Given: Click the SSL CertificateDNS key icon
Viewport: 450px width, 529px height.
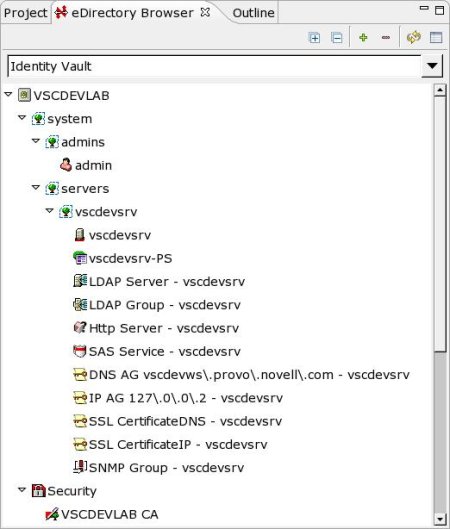Looking at the screenshot, I should coord(80,421).
